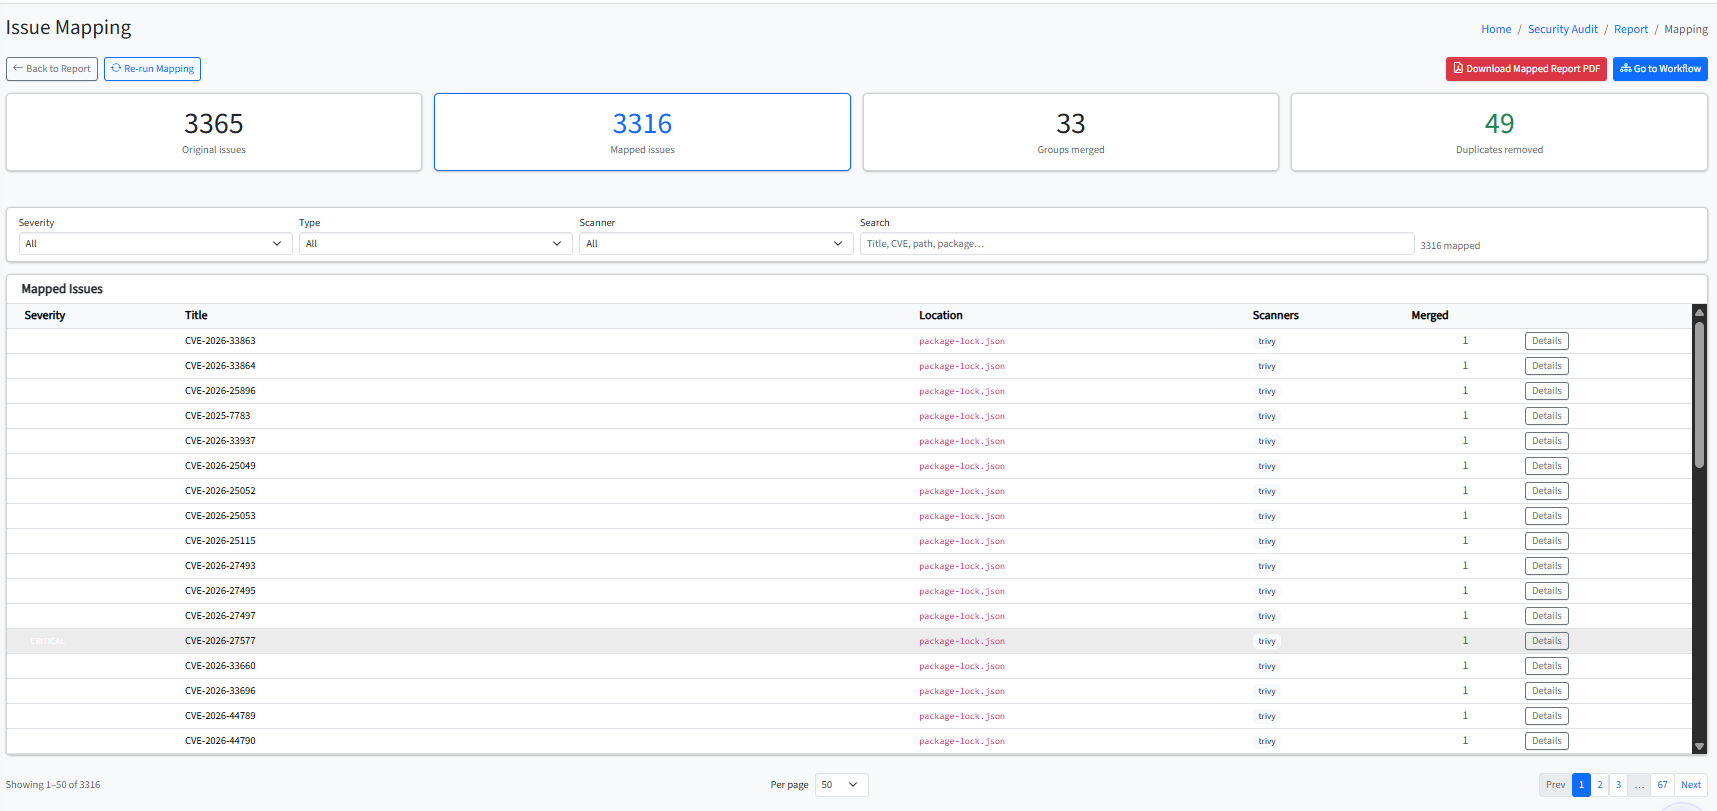Open Details for CVE-2026-25049

point(1547,466)
